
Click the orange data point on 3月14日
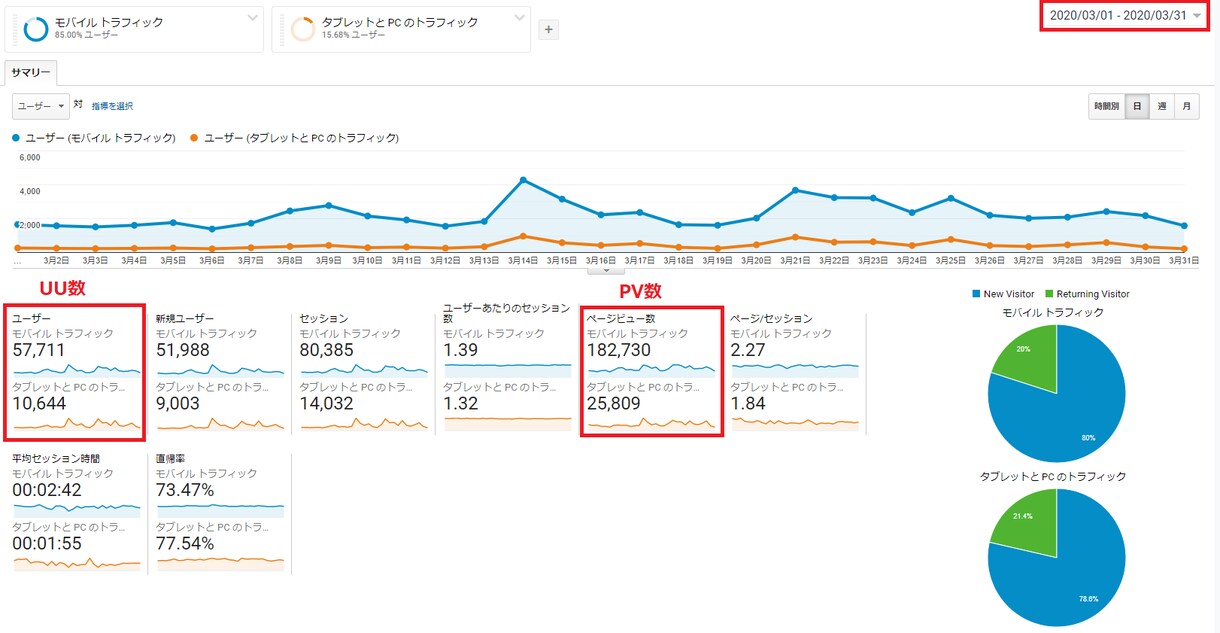[523, 236]
